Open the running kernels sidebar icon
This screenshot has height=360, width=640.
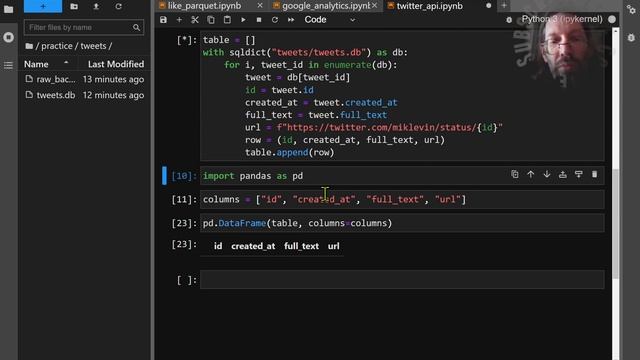click(x=8, y=37)
